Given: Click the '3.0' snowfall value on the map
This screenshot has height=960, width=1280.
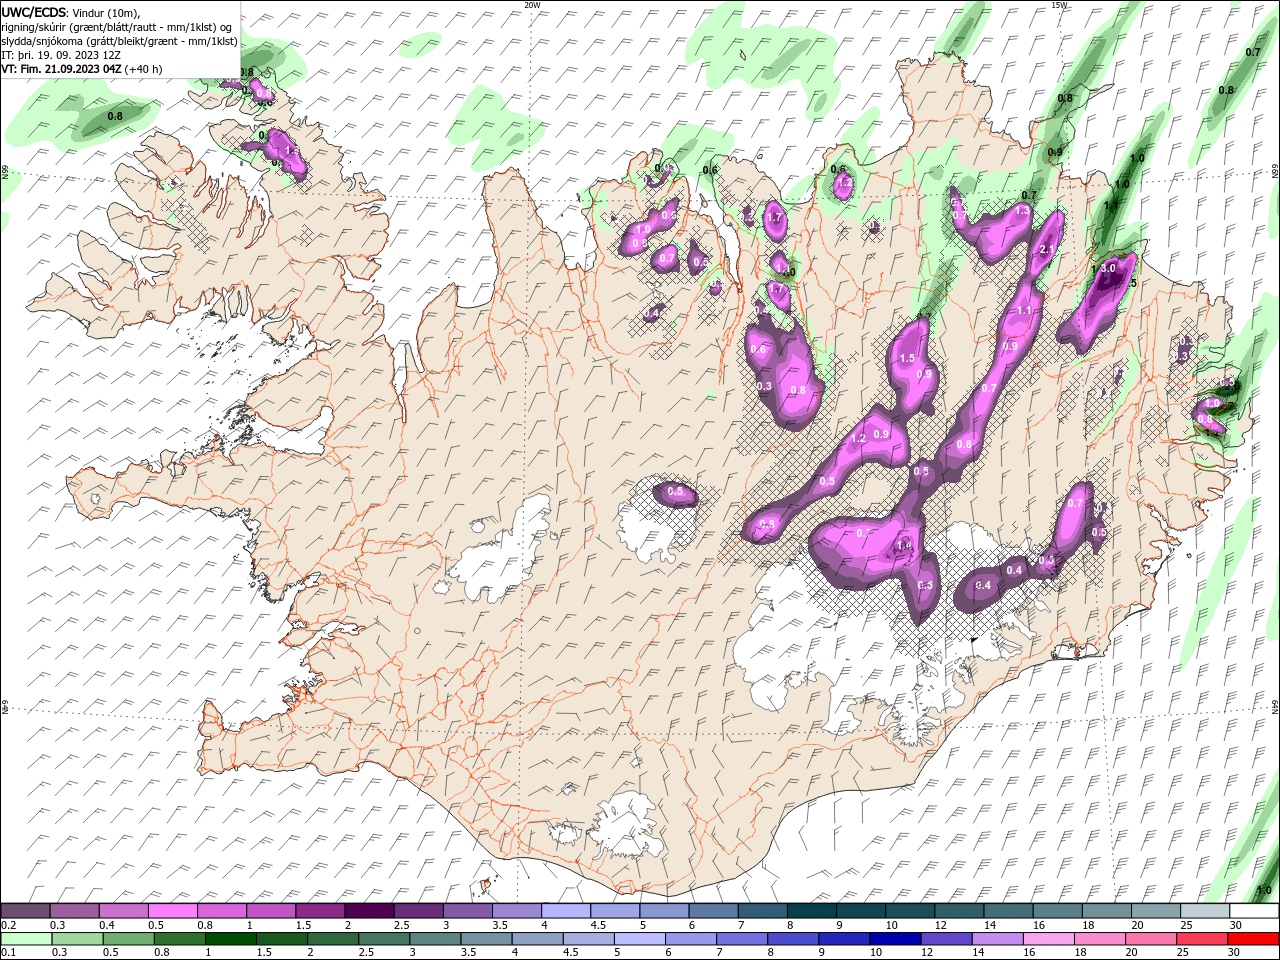Looking at the screenshot, I should 1108,268.
